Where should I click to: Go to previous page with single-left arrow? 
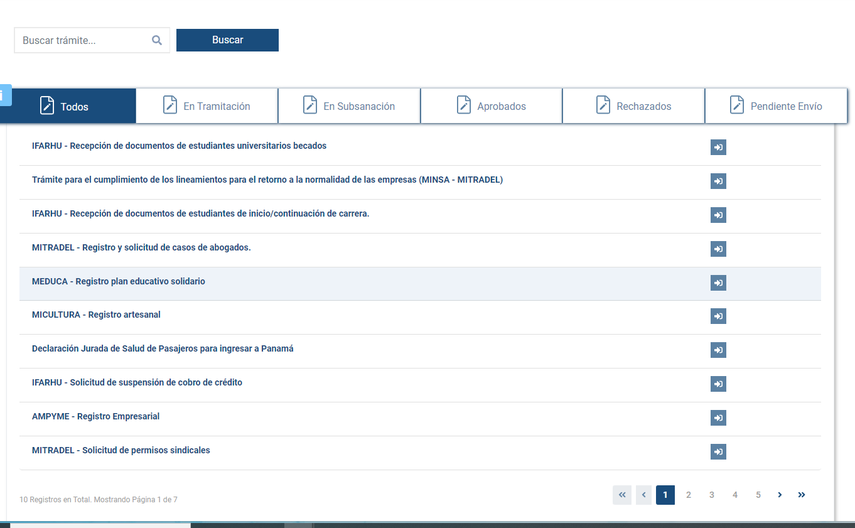point(644,495)
